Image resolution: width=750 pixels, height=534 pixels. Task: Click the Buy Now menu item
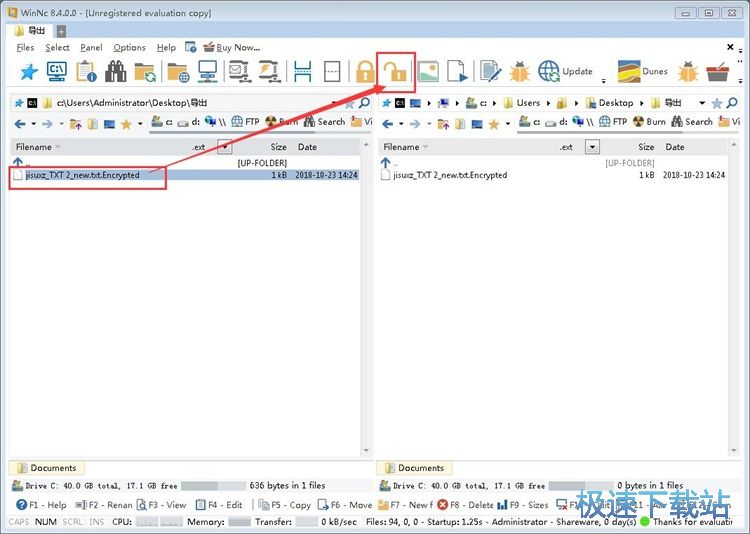(232, 47)
